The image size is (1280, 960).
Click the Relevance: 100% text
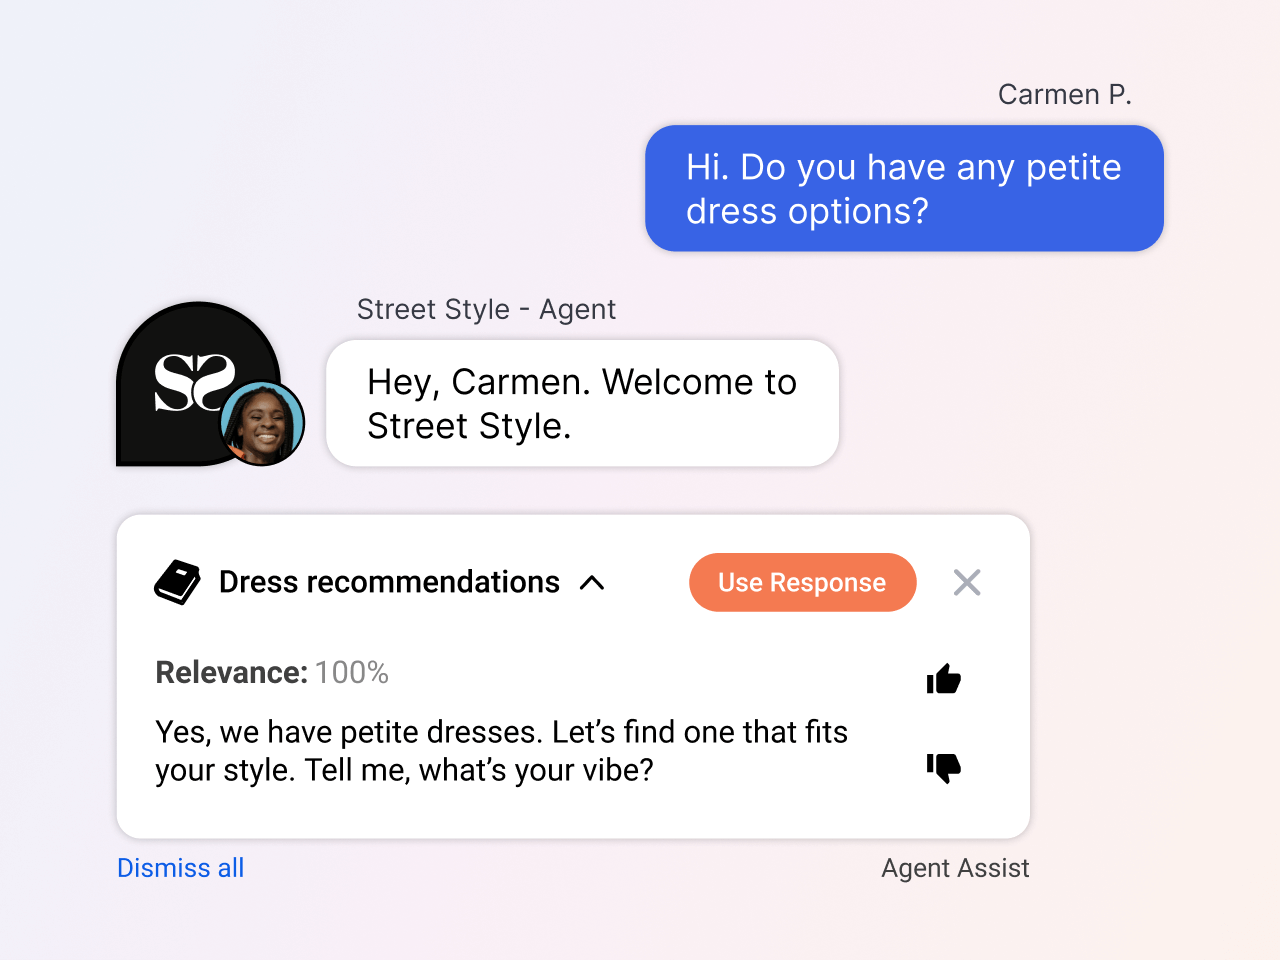pyautogui.click(x=272, y=672)
